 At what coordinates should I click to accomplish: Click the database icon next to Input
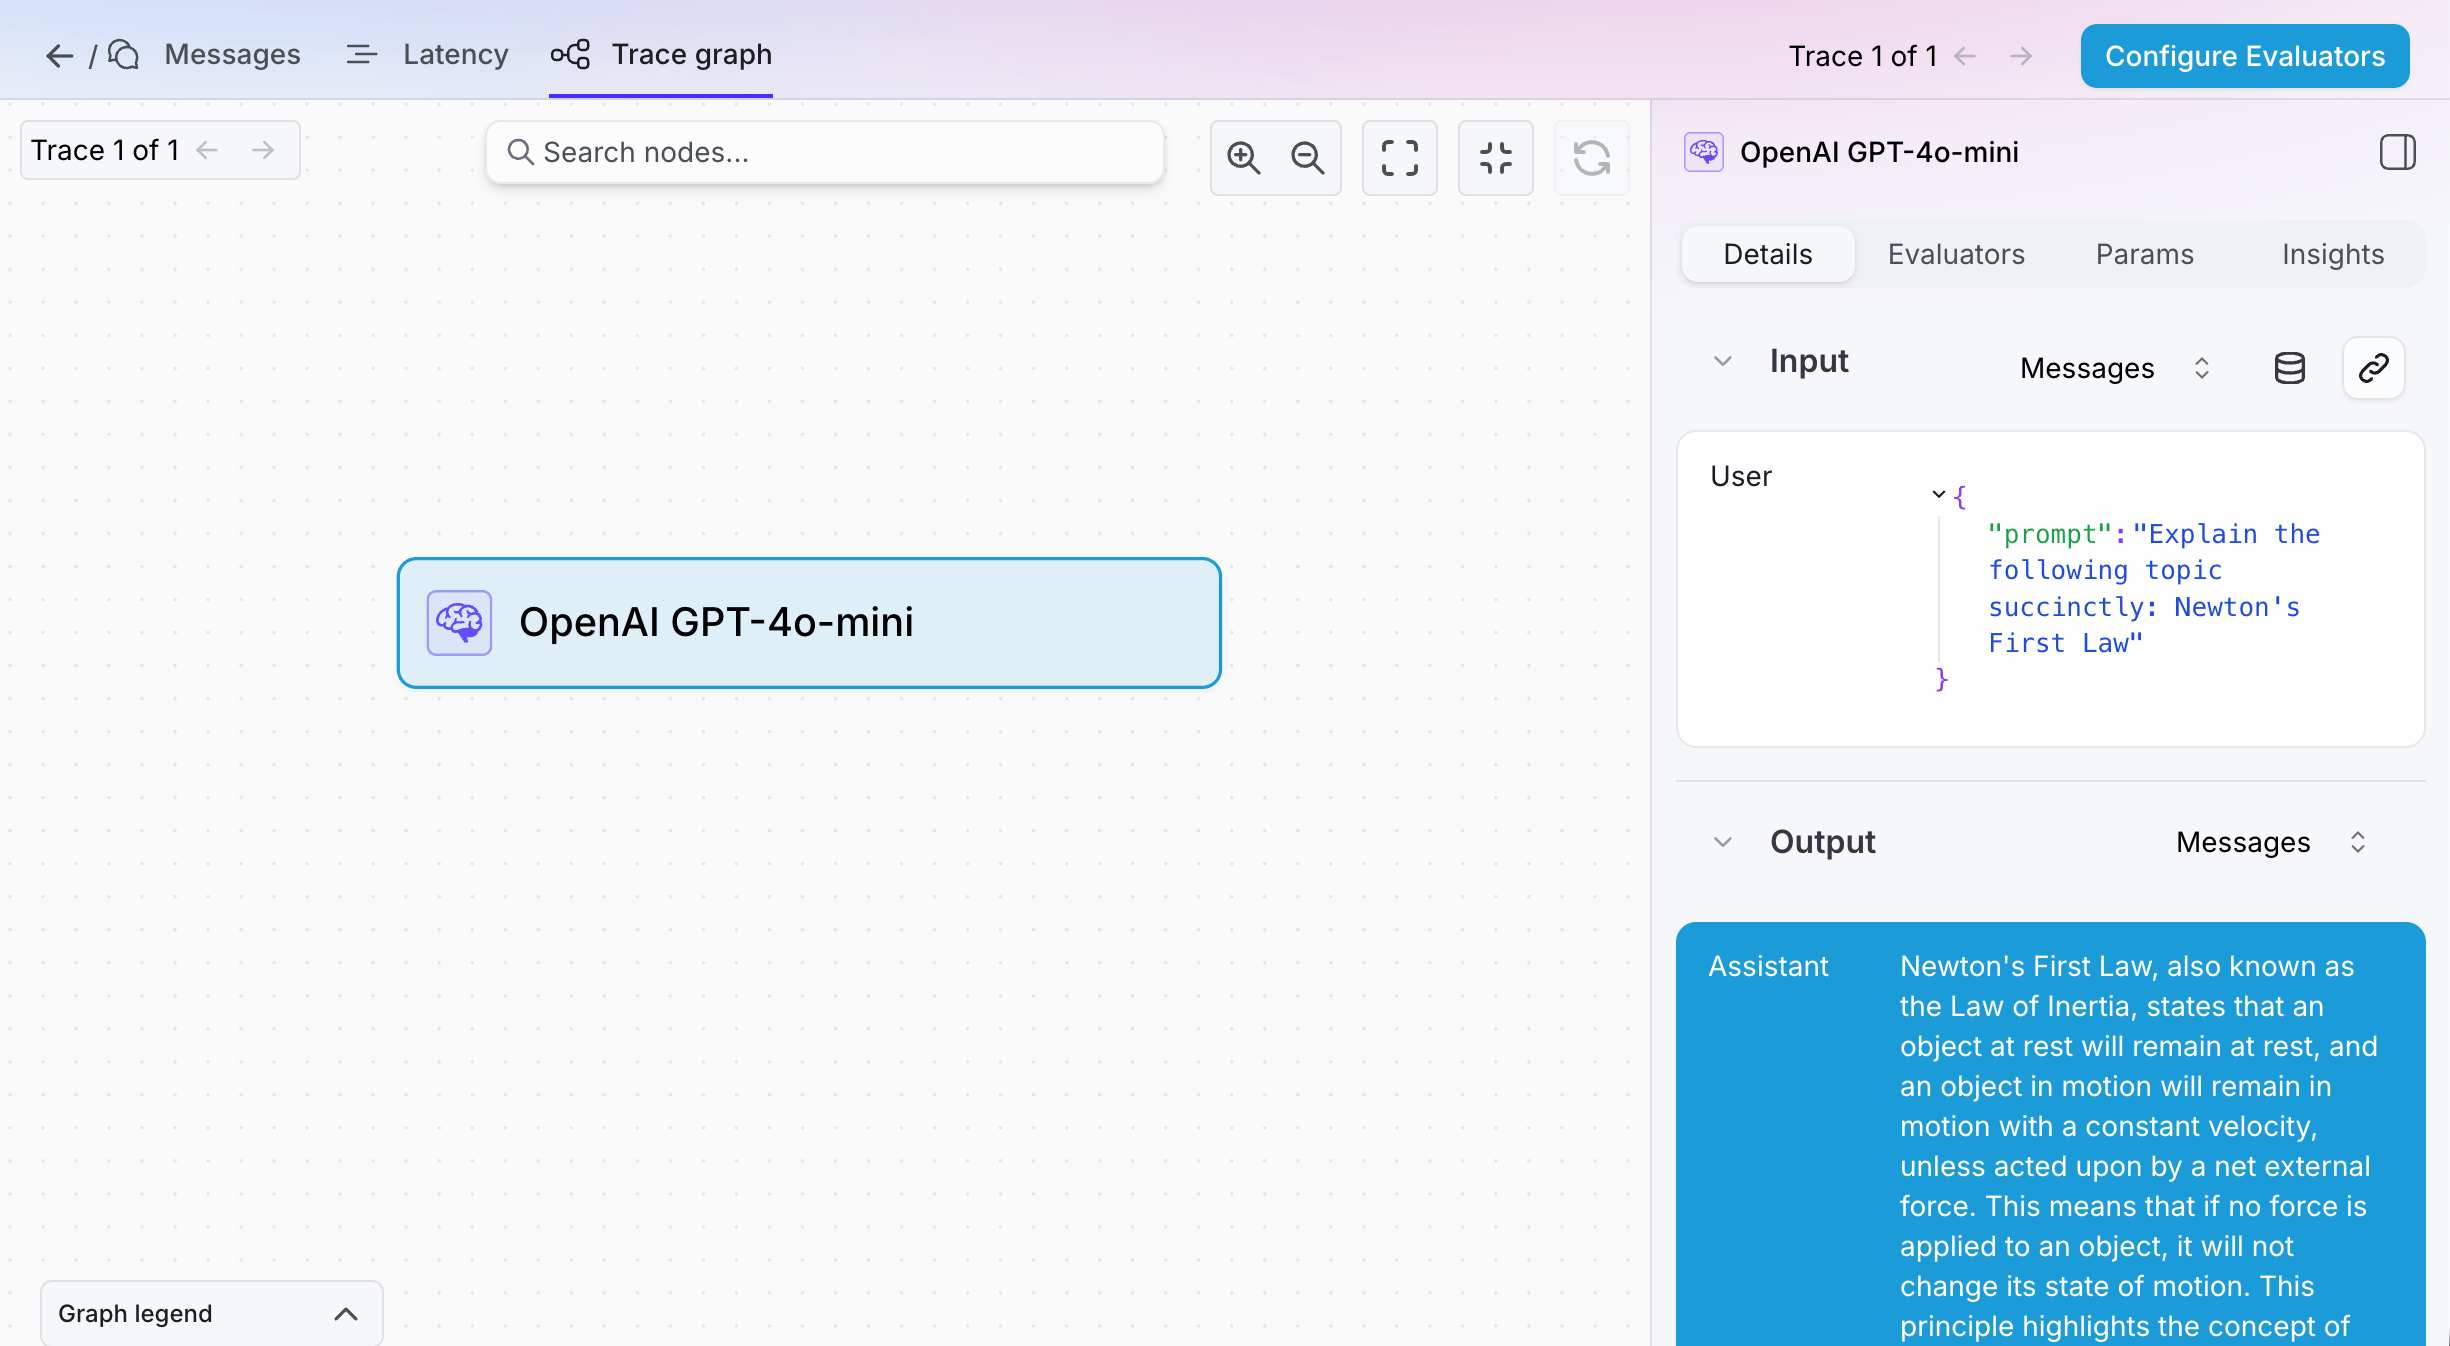coord(2289,368)
